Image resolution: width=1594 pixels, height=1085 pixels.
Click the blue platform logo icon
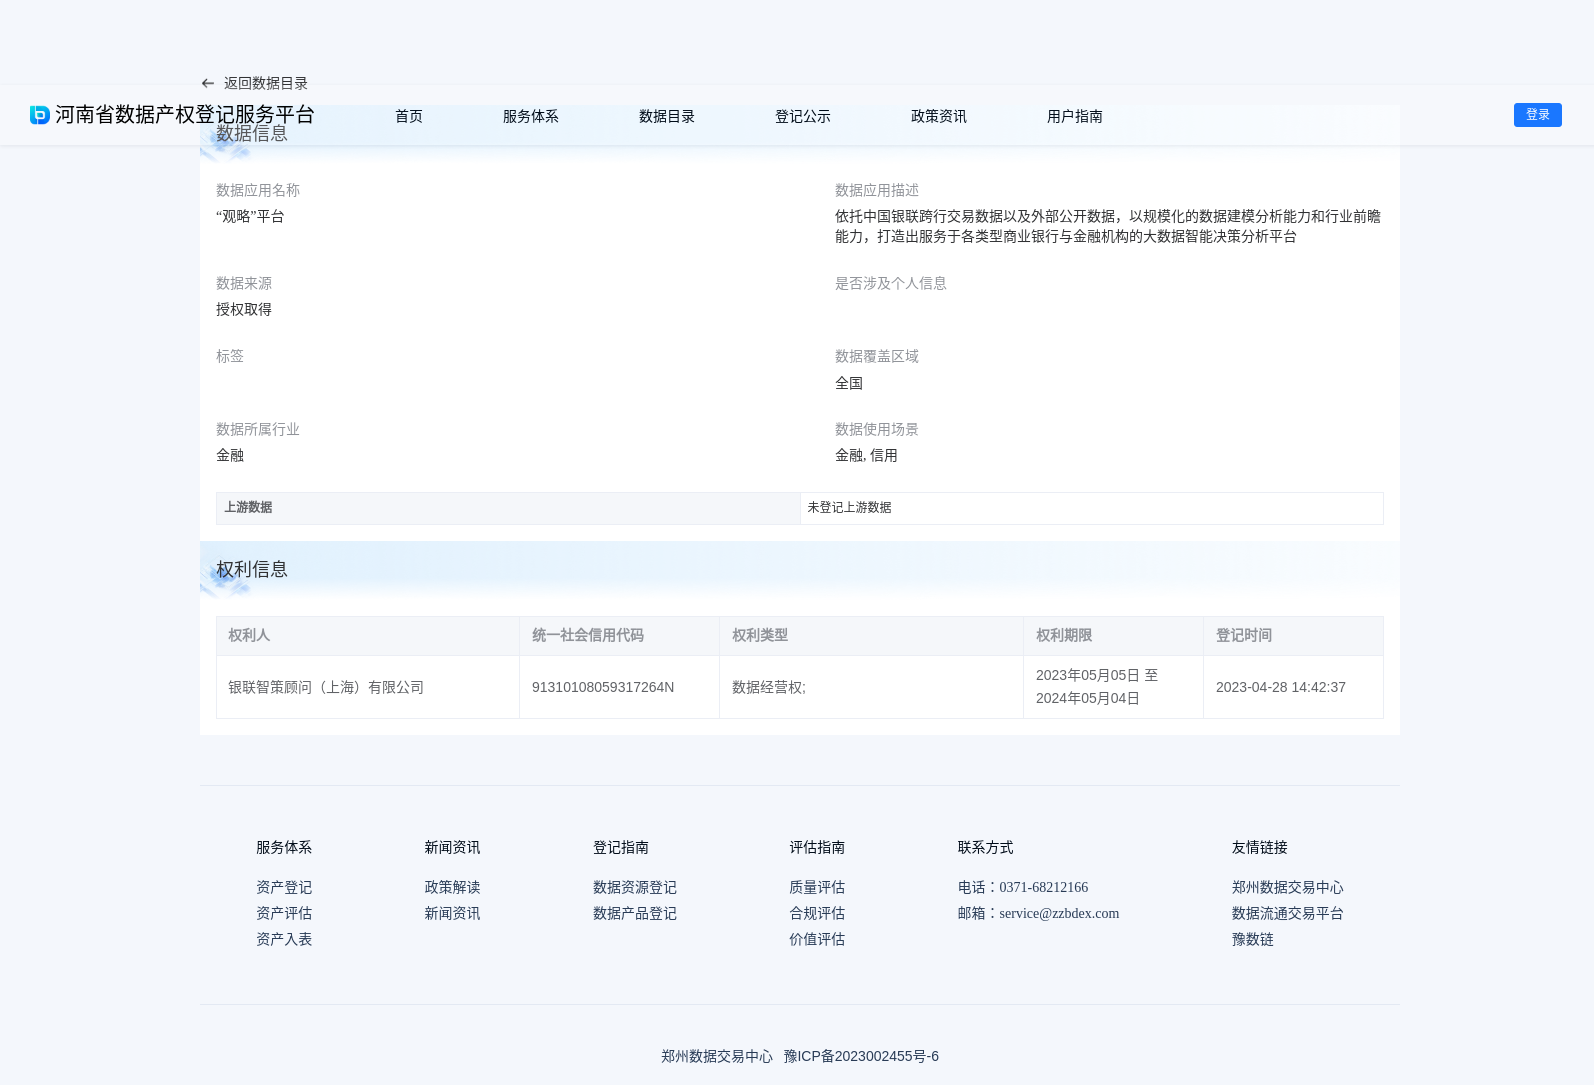40,115
